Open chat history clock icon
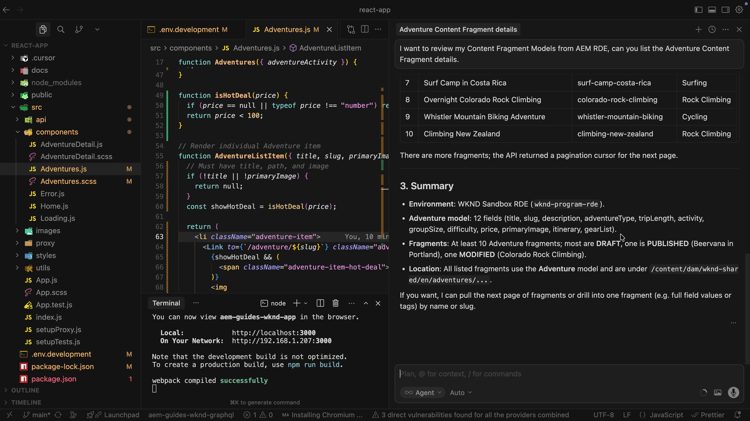 coord(712,30)
